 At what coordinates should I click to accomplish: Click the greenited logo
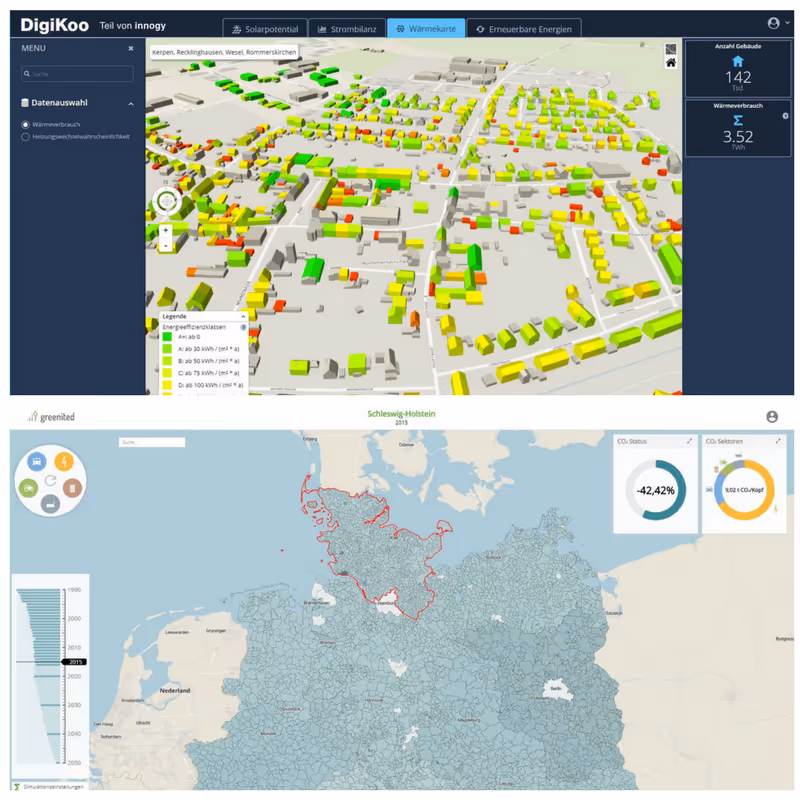click(x=51, y=417)
